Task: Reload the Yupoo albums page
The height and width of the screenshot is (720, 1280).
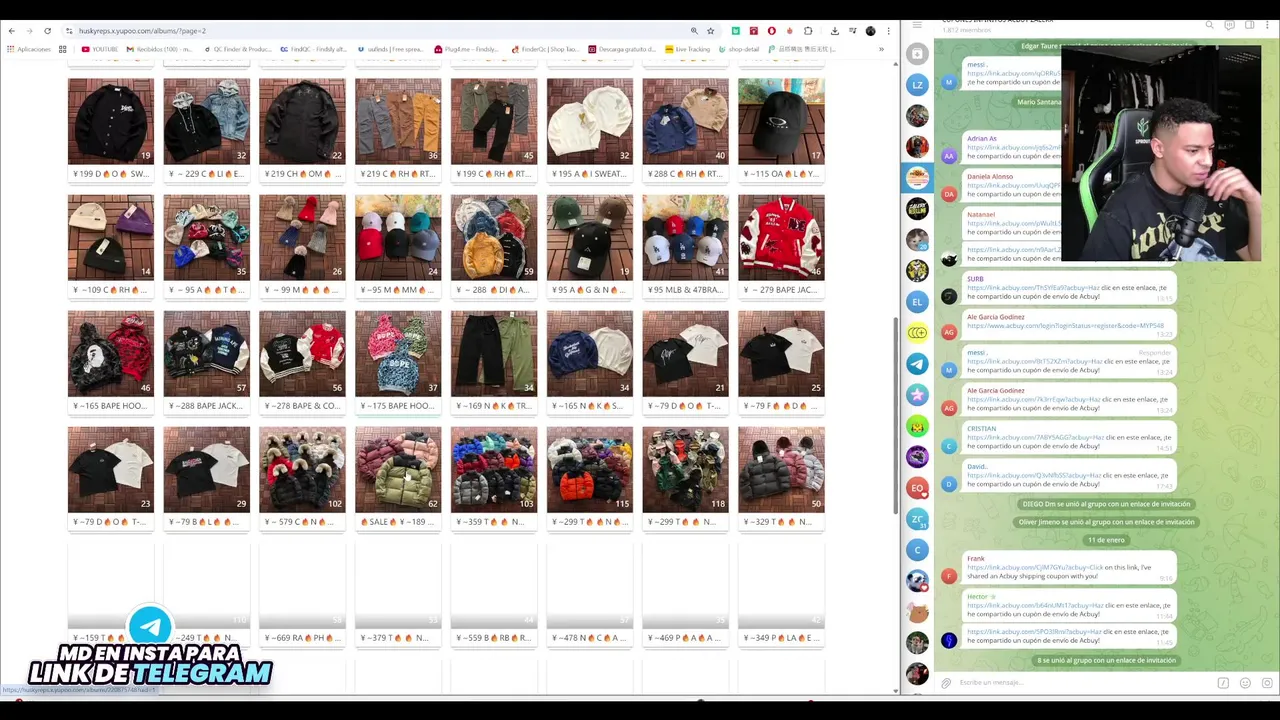Action: [47, 31]
